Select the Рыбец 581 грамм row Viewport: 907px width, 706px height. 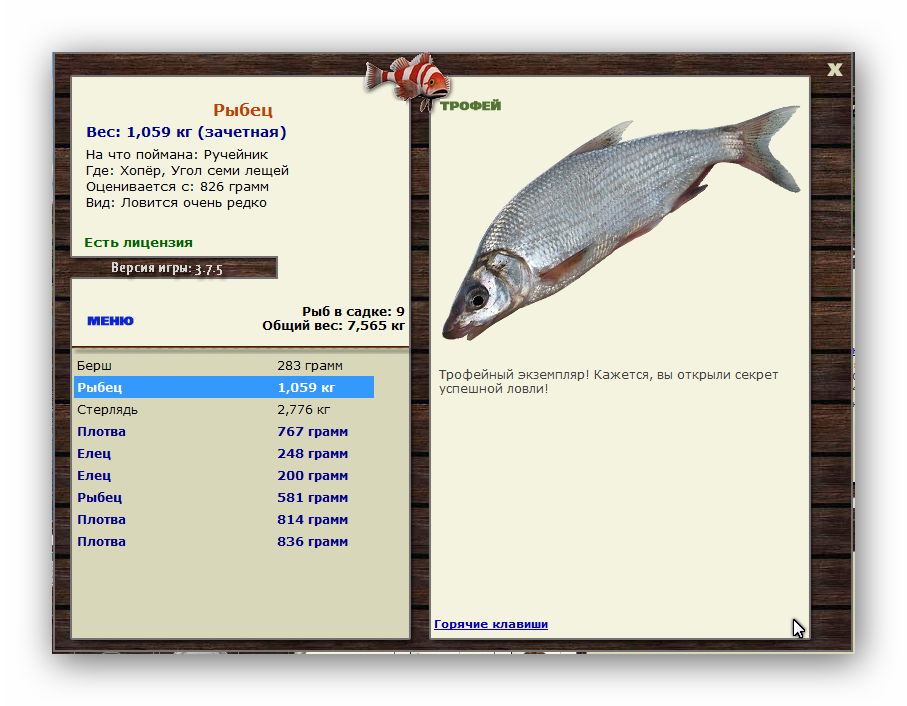[224, 497]
